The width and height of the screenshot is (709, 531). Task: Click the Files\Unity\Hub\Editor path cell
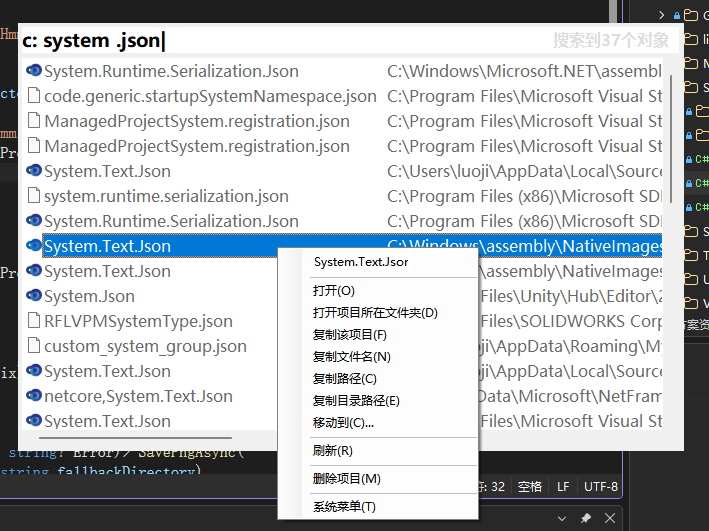(571, 296)
